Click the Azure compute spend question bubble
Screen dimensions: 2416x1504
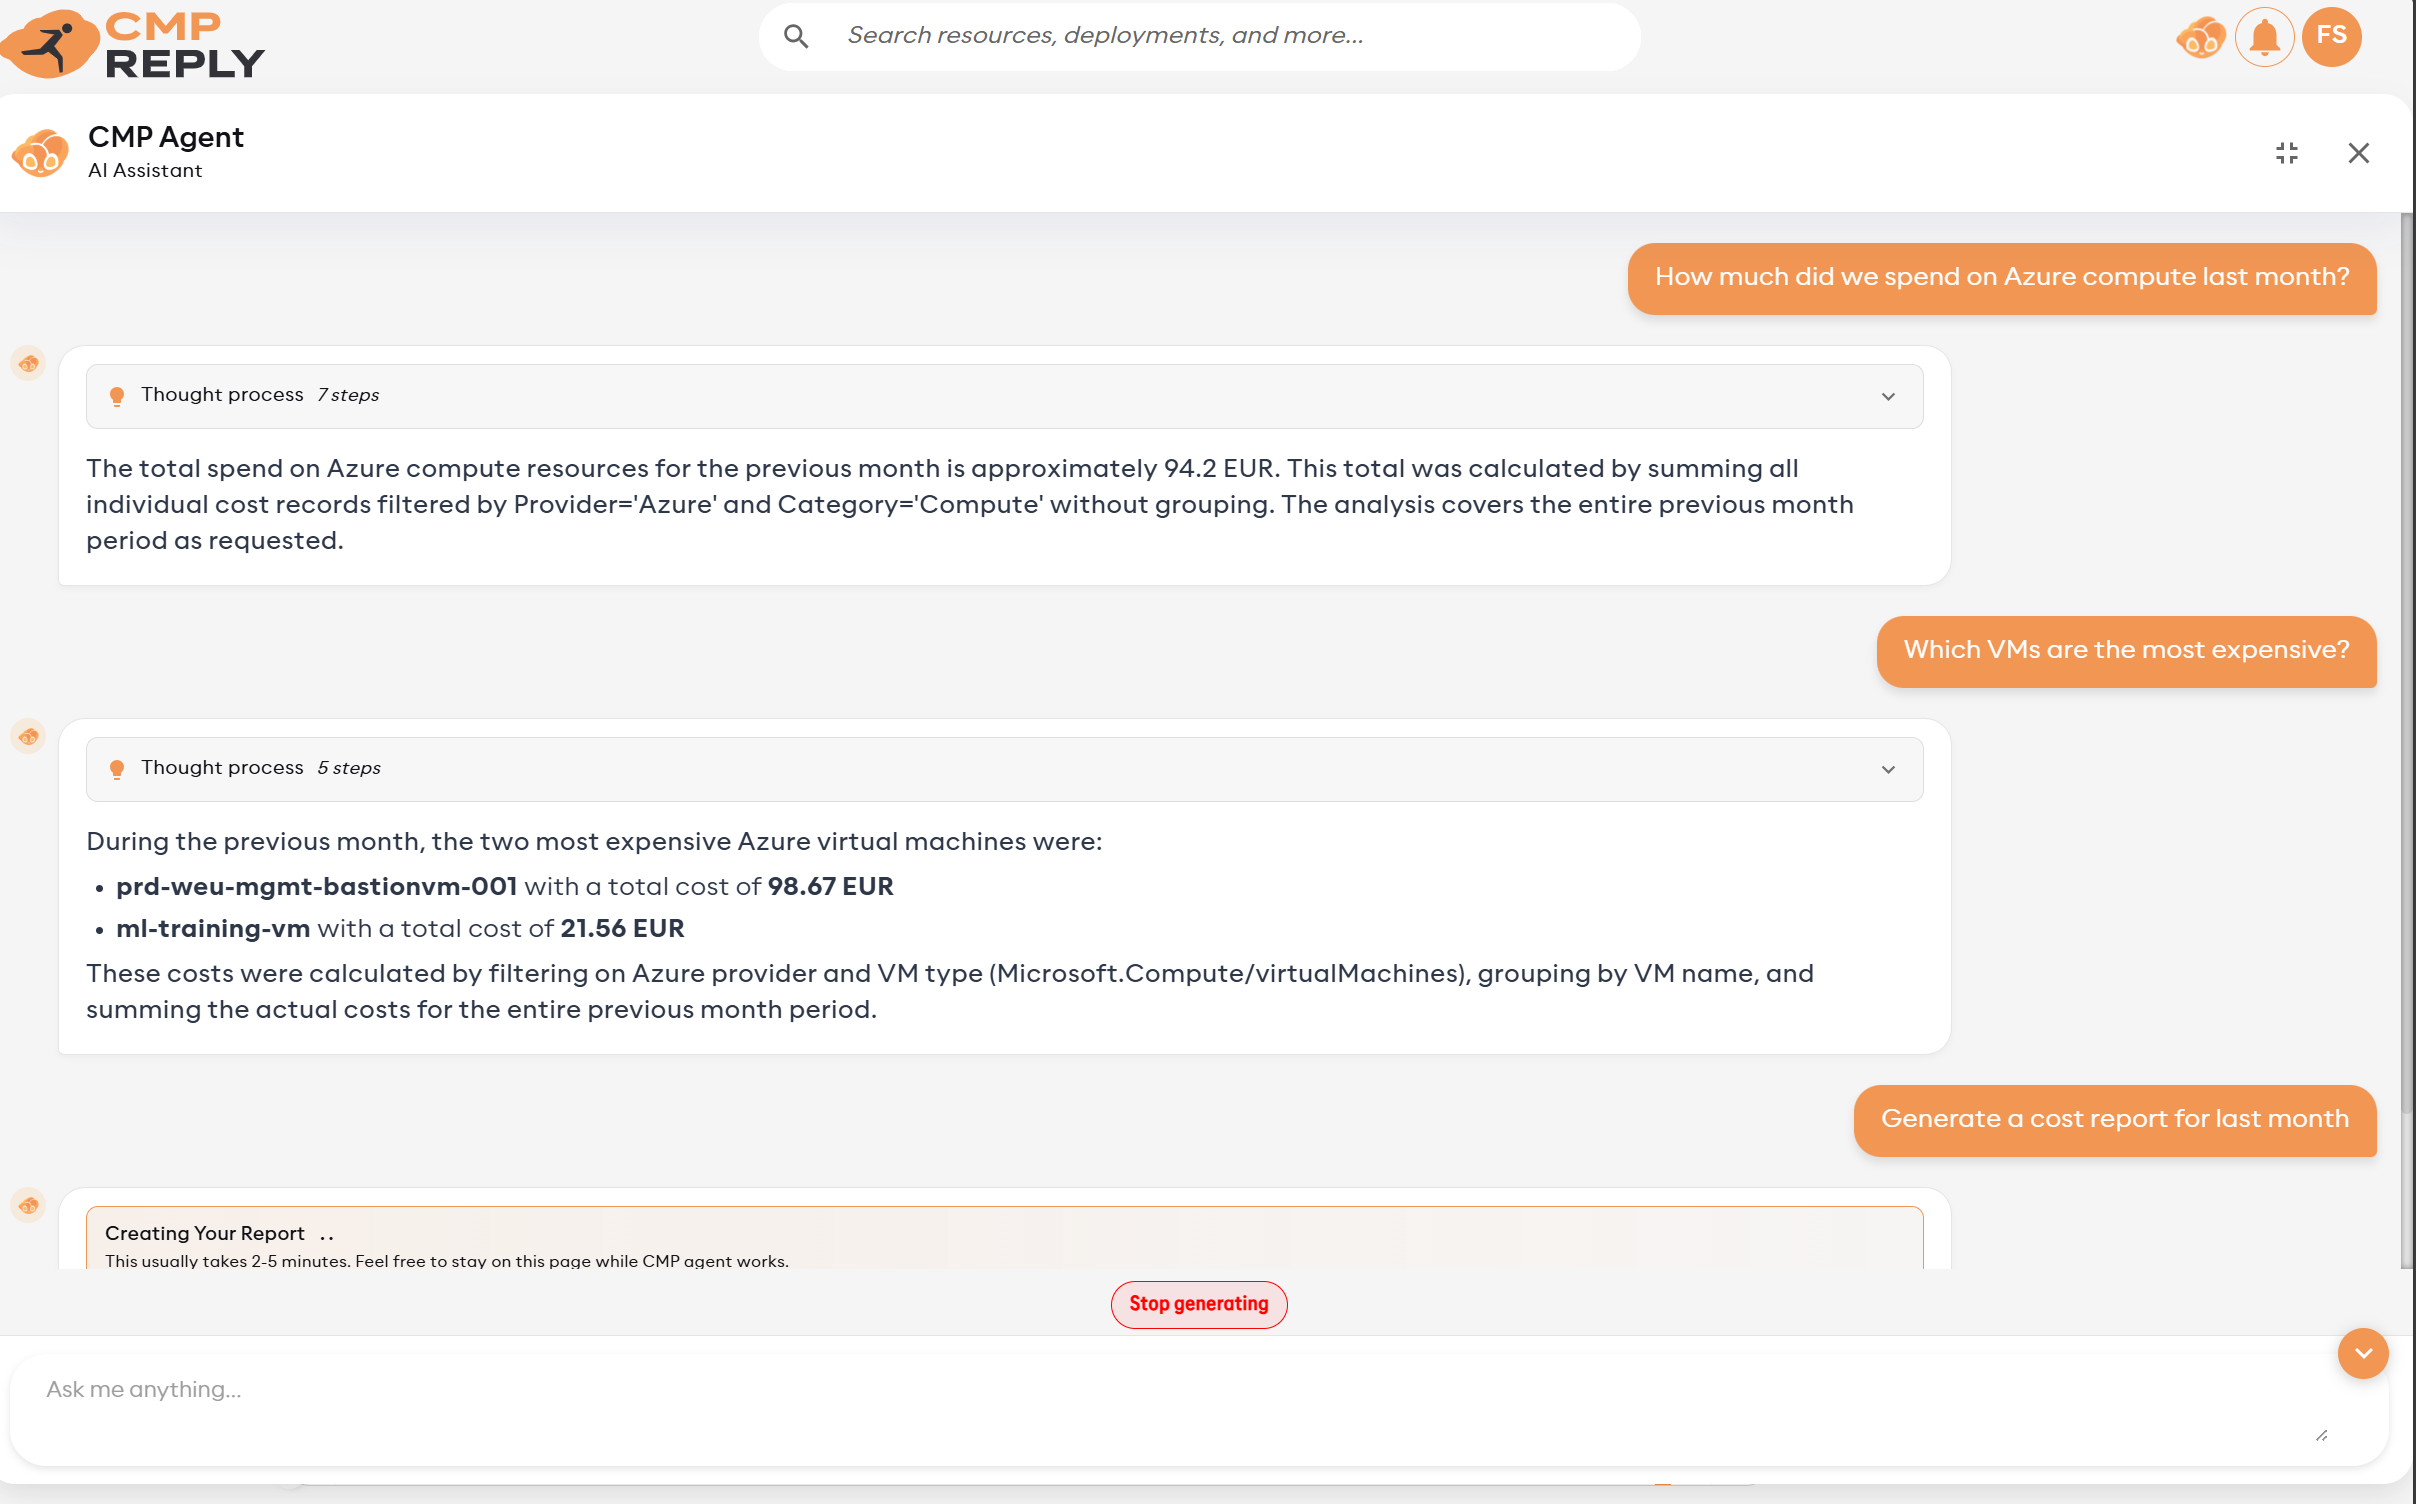(x=2001, y=278)
